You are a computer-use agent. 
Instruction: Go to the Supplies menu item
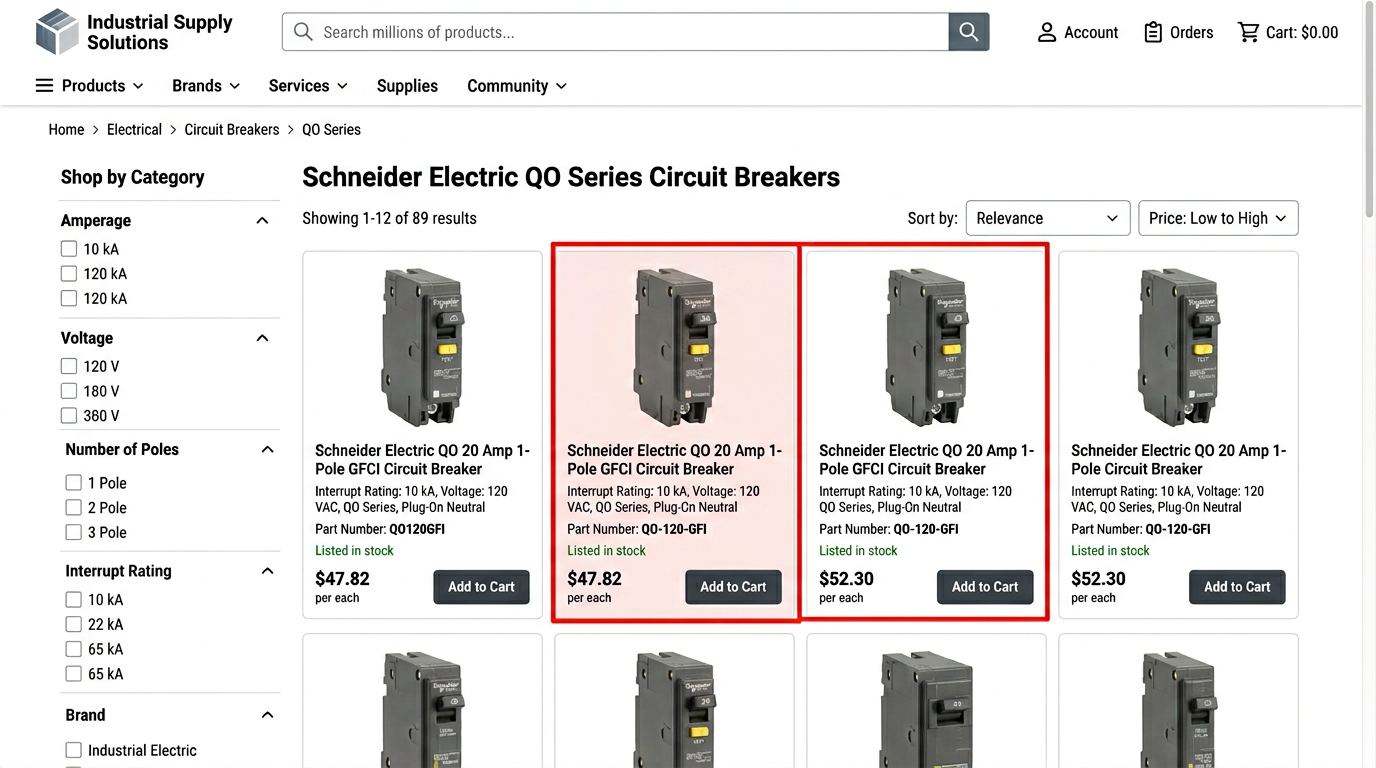tap(407, 86)
